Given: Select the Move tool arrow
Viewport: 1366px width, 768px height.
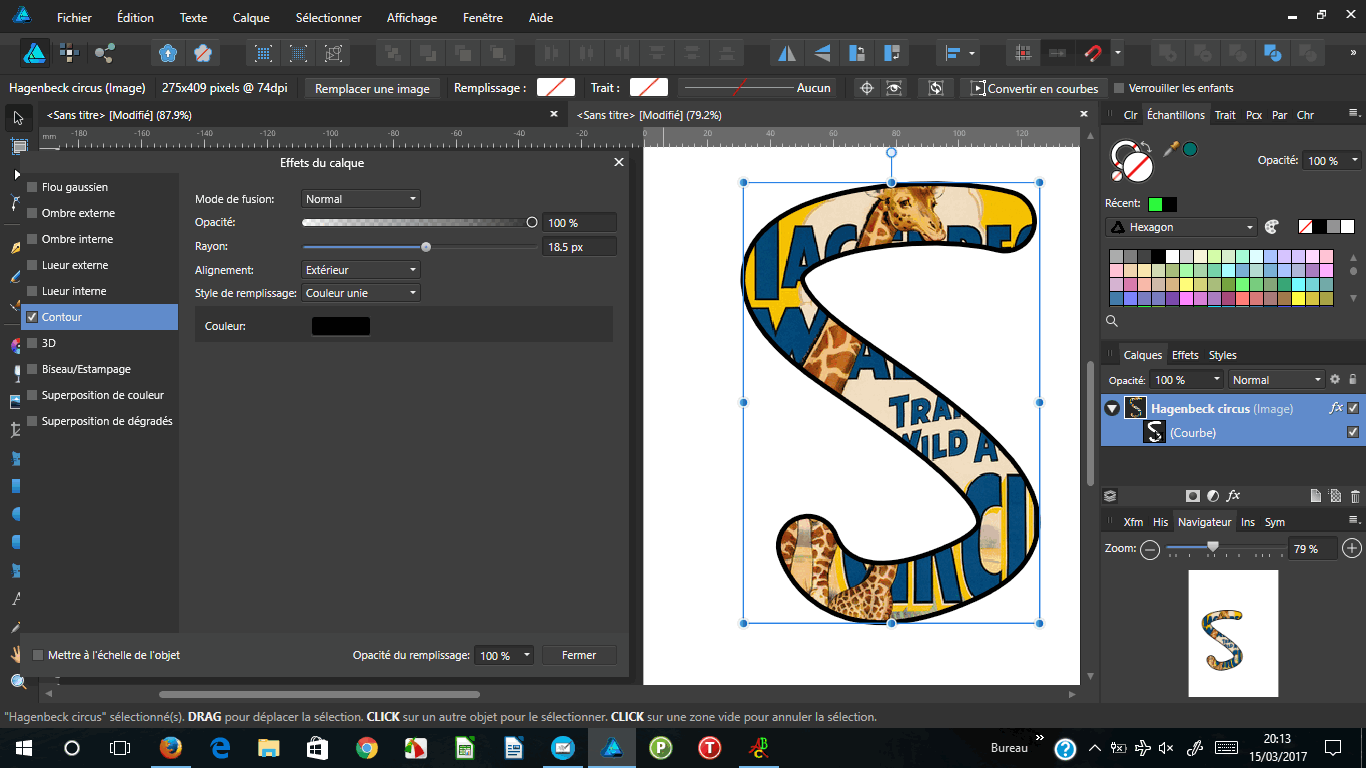Looking at the screenshot, I should click(18, 119).
